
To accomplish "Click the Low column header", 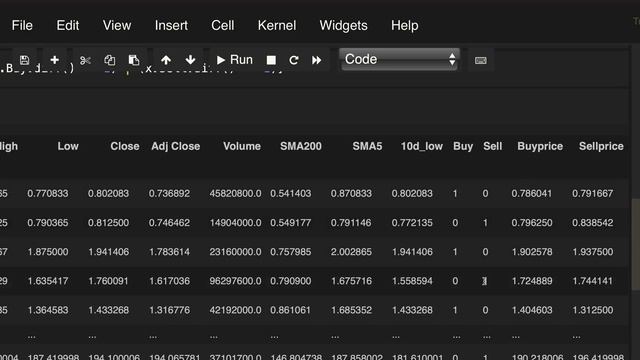I will coord(68,146).
